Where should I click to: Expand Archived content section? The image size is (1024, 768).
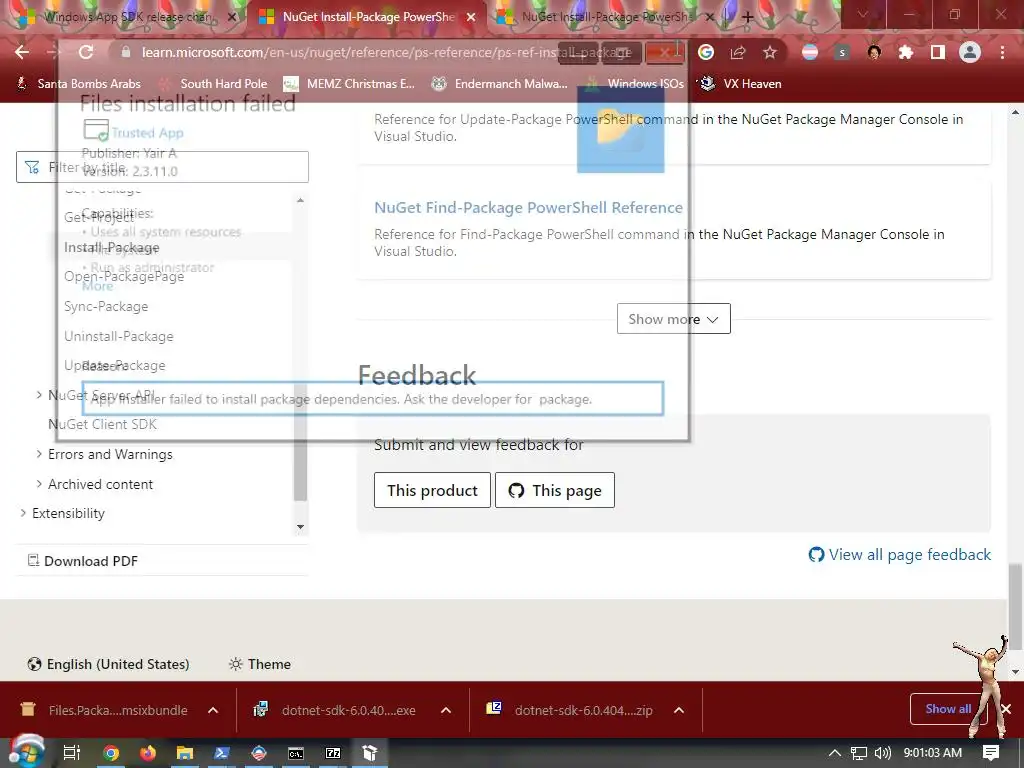[x=39, y=483]
